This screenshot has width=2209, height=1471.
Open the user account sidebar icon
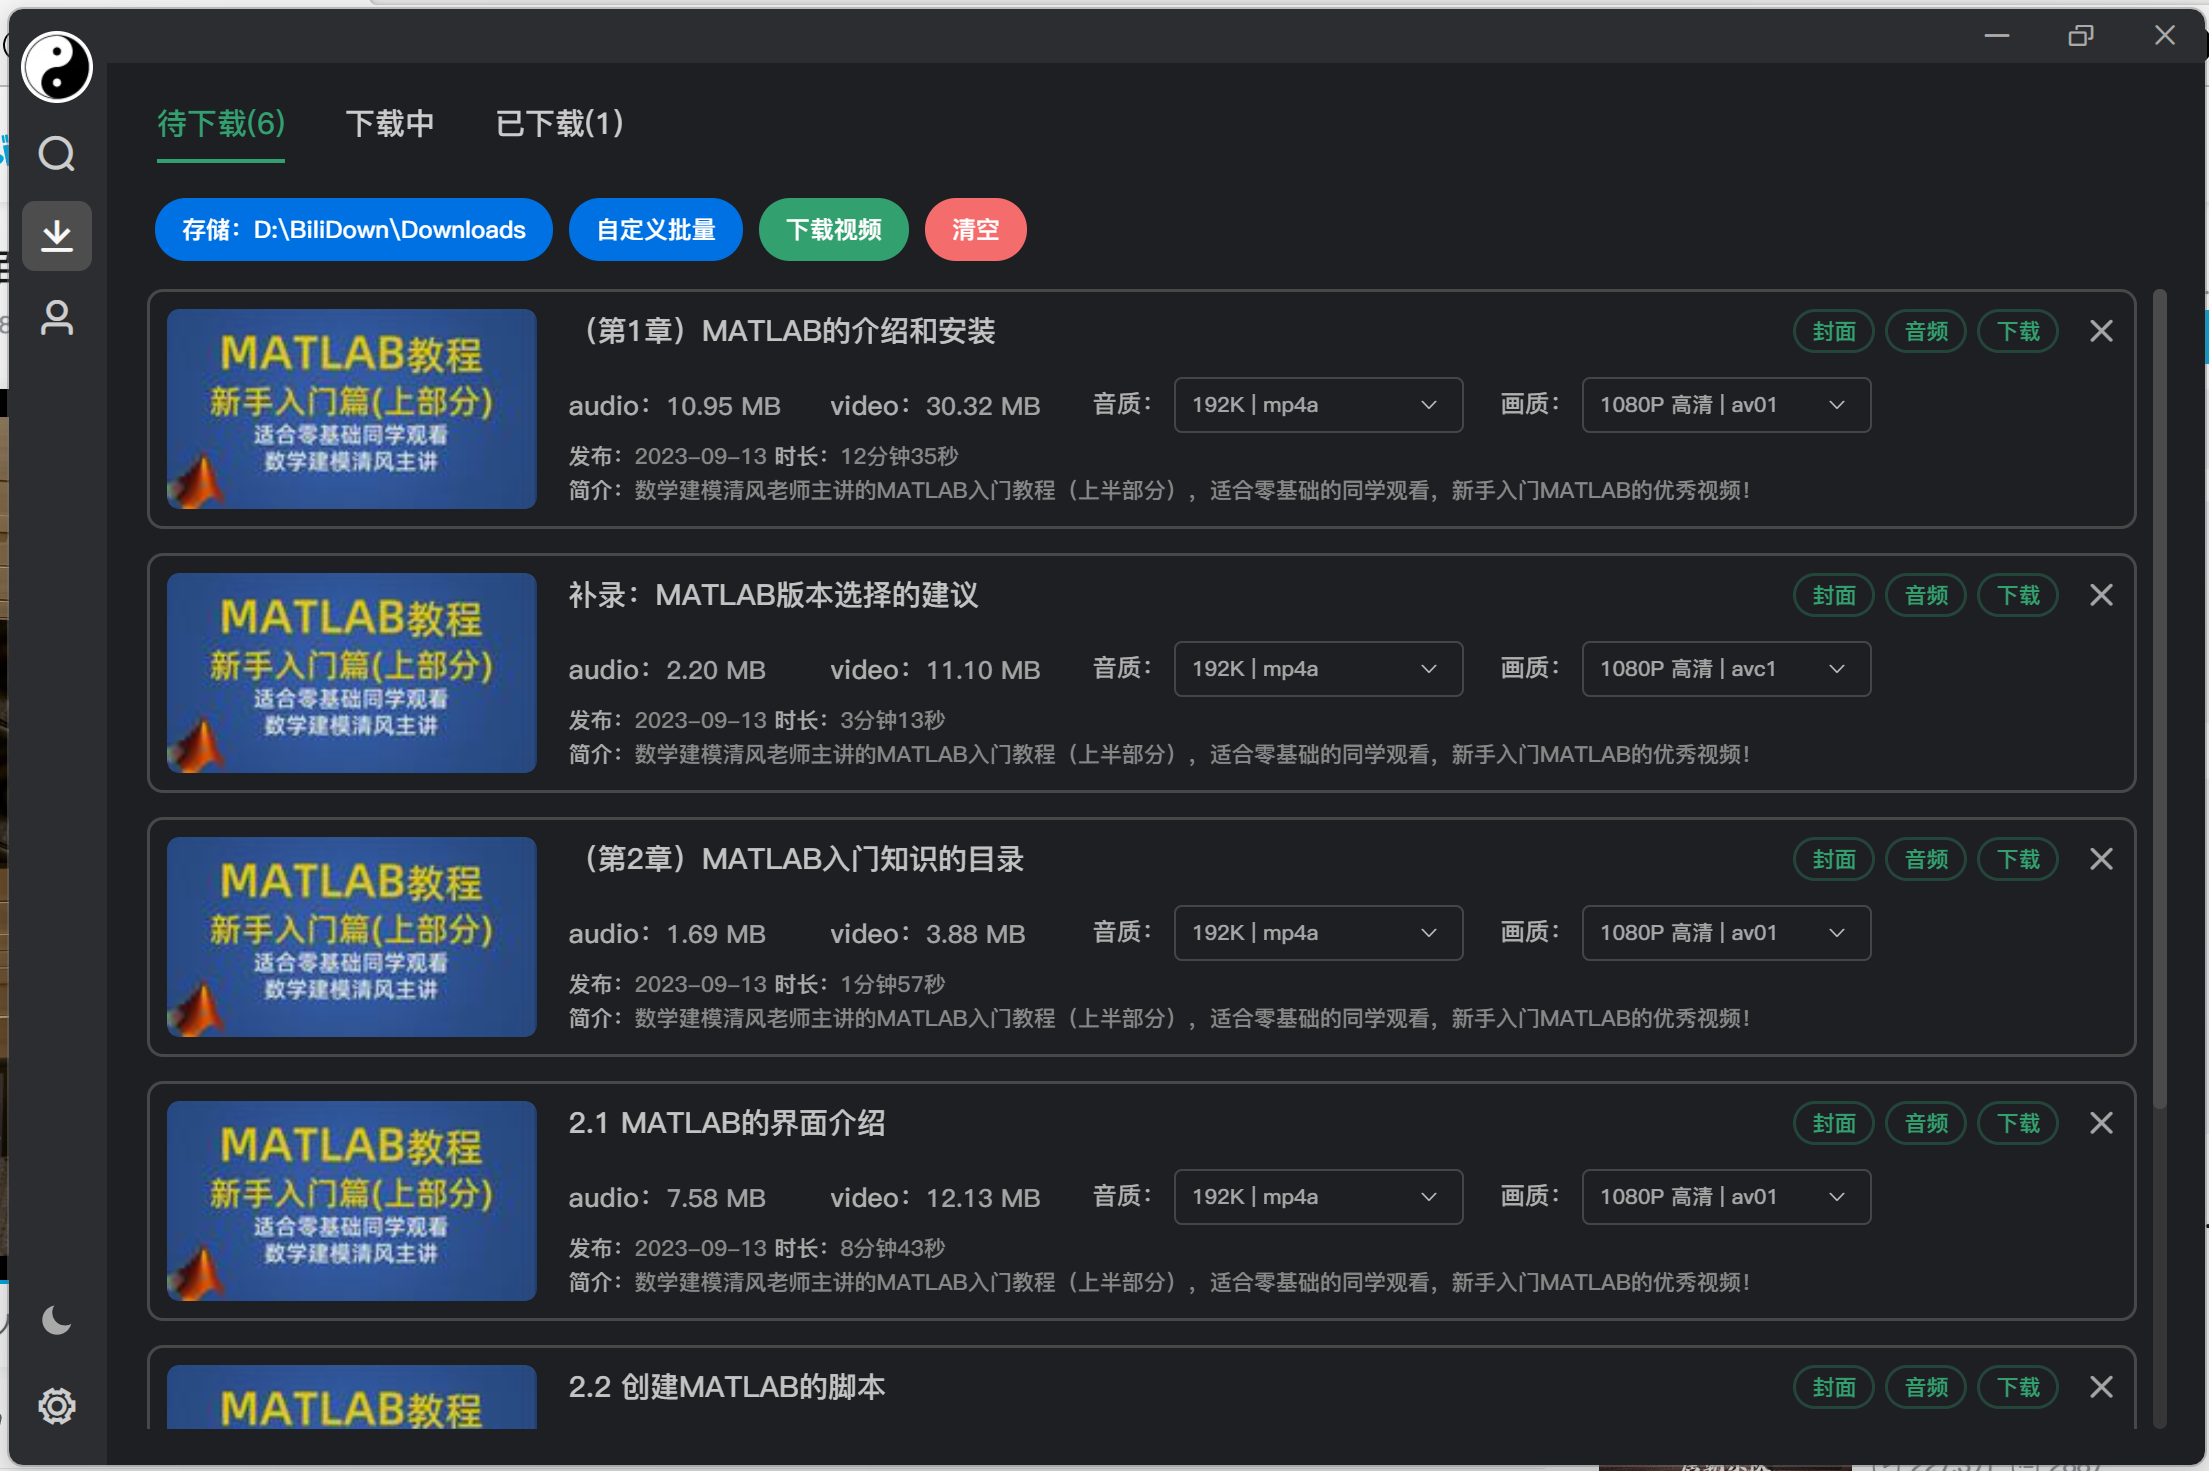pos(57,318)
